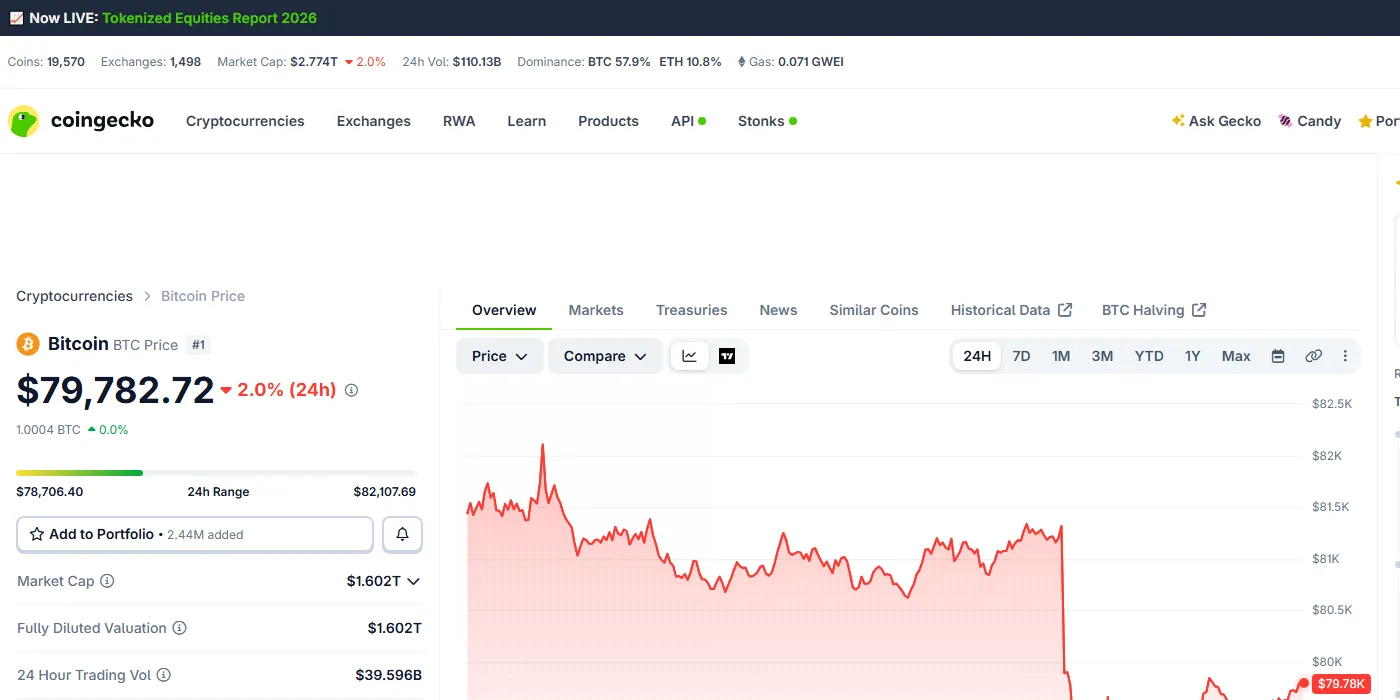The image size is (1400, 700).
Task: Open the API navigation menu
Action: 683,121
